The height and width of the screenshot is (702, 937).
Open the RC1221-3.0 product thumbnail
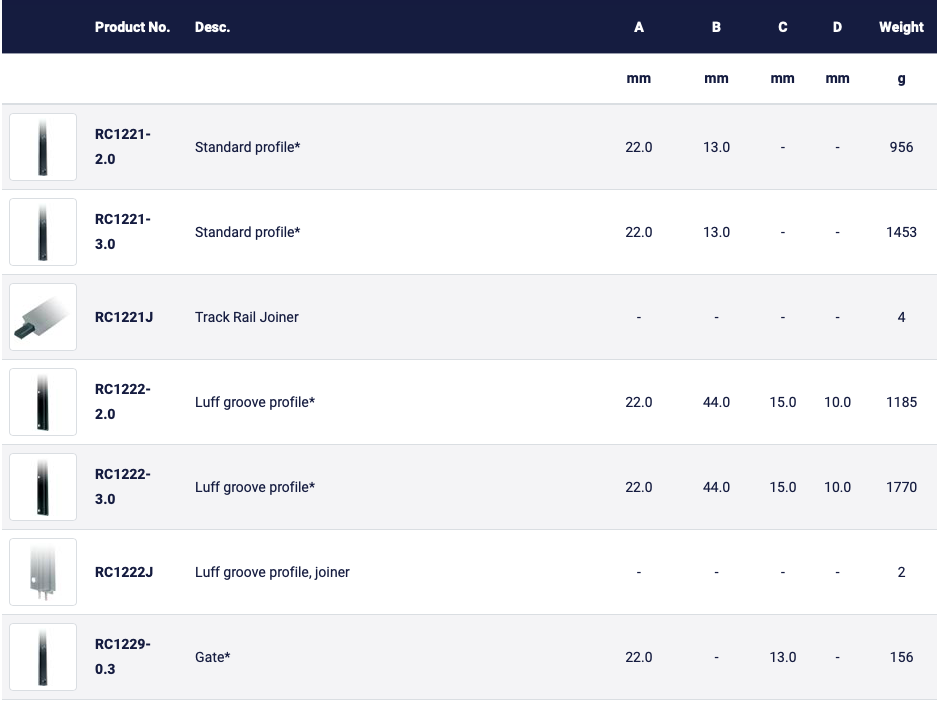point(43,232)
